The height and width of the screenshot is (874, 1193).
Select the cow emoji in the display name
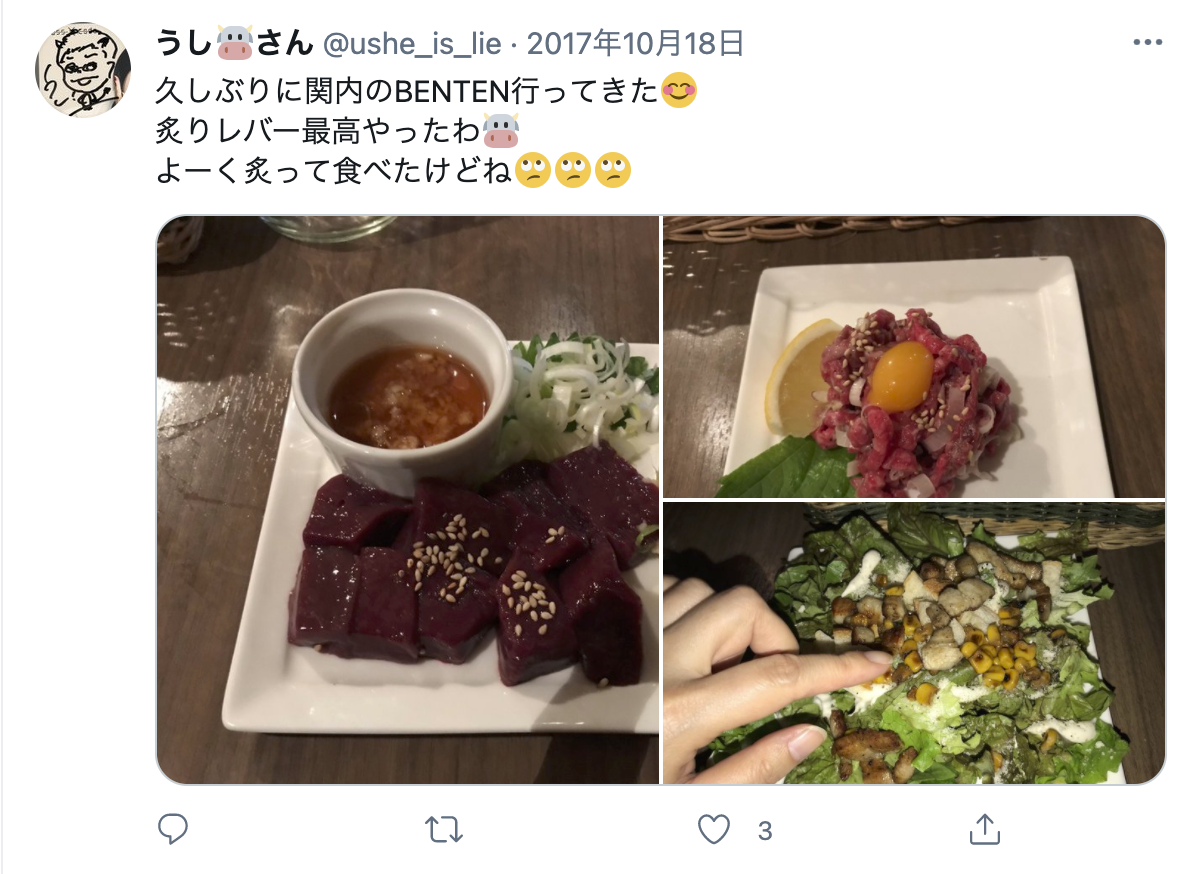pos(235,43)
